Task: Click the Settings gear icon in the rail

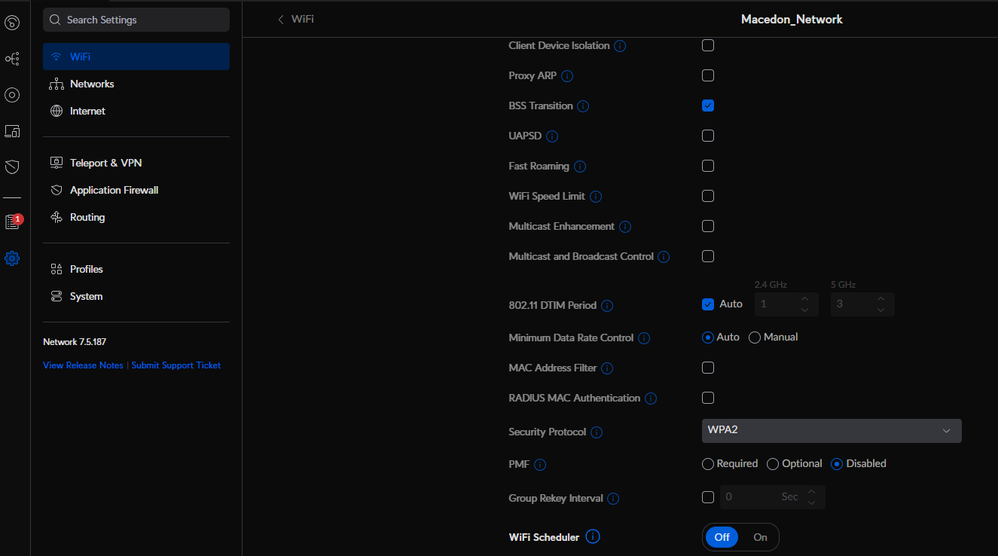Action: 12,258
